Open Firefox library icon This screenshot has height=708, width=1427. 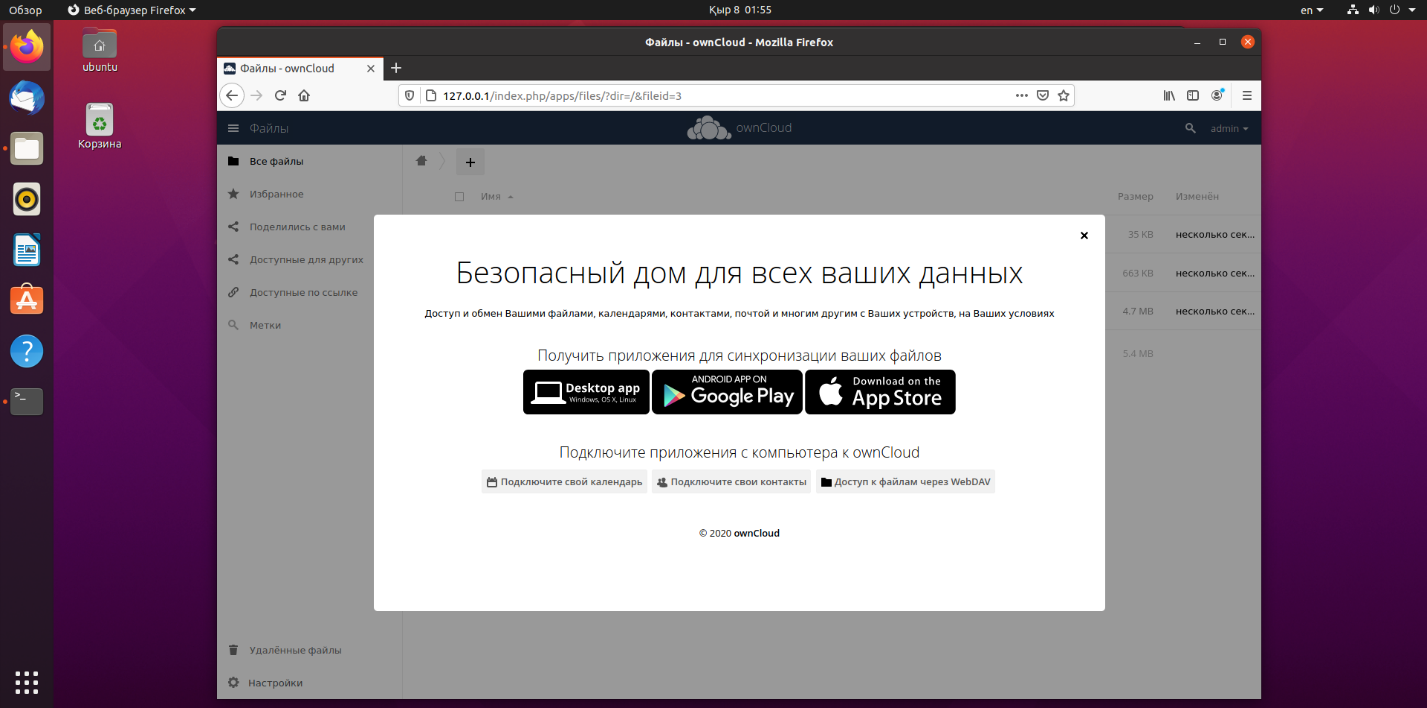pos(1169,96)
